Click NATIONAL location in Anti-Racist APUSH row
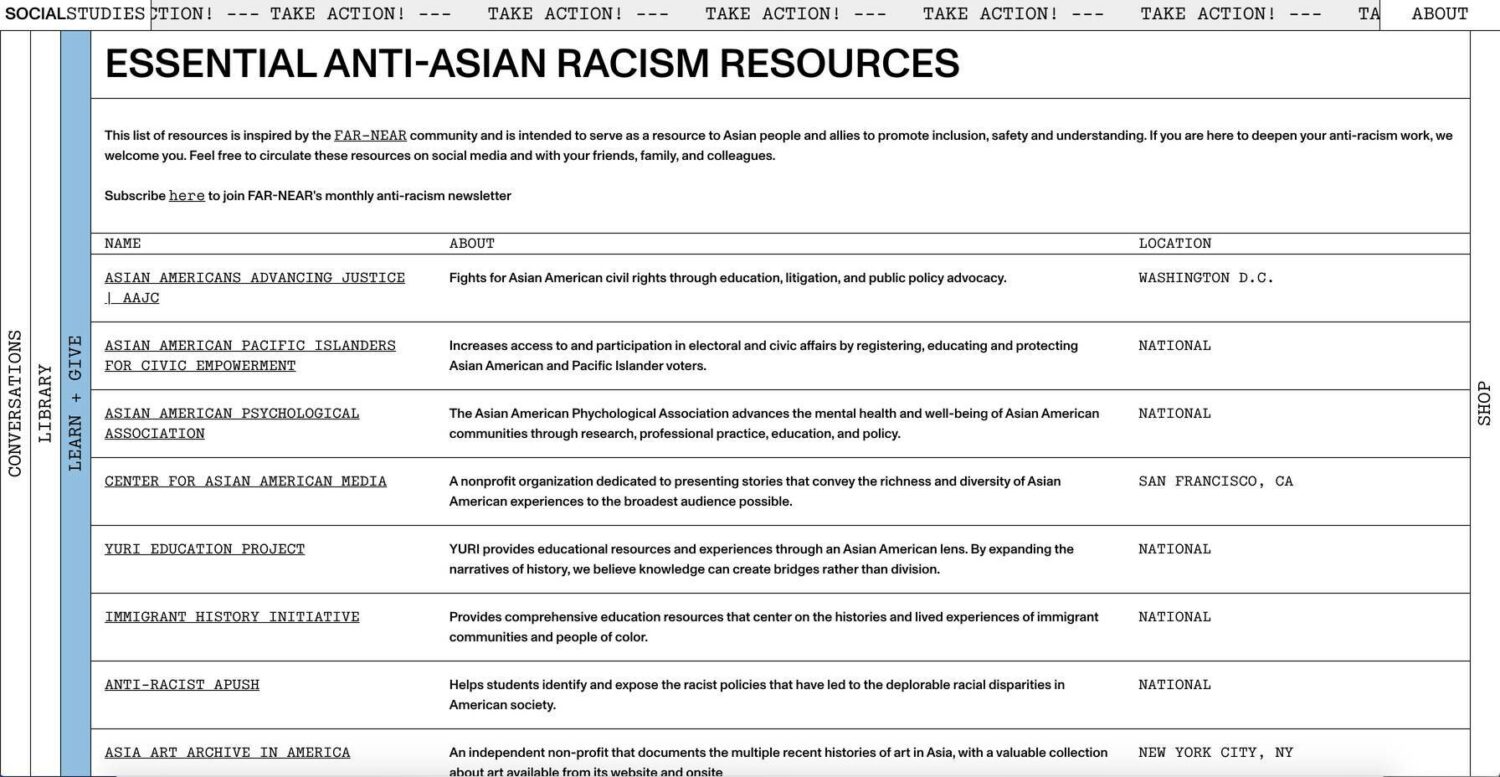1500x777 pixels. [1175, 685]
